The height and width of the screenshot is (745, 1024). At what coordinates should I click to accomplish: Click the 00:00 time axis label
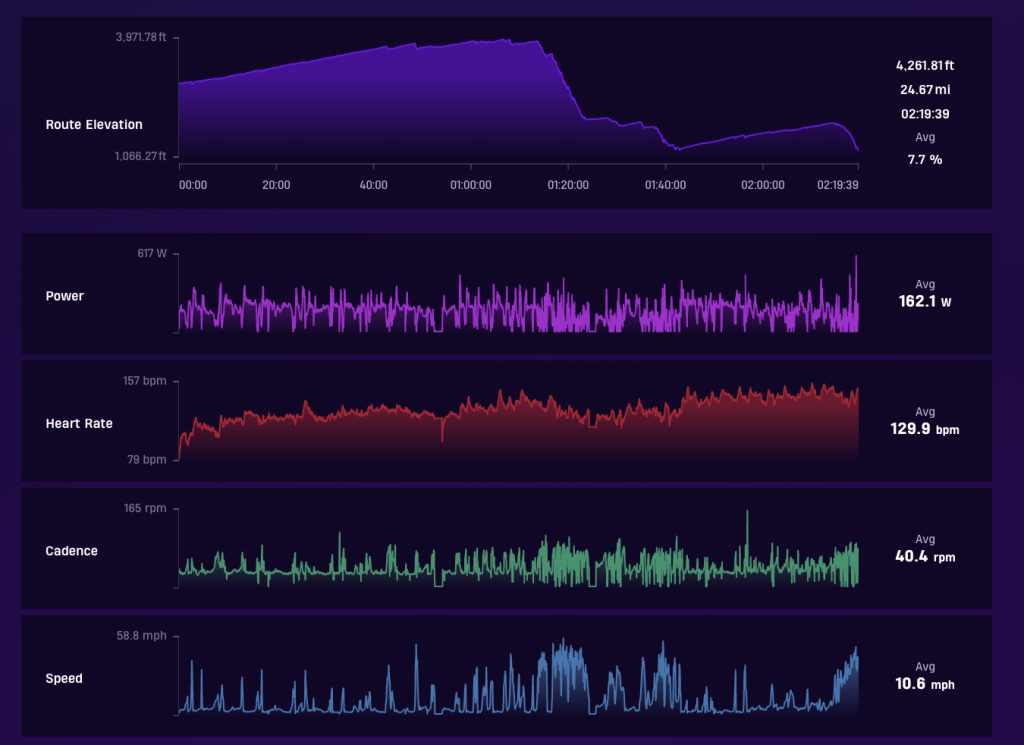click(x=193, y=185)
